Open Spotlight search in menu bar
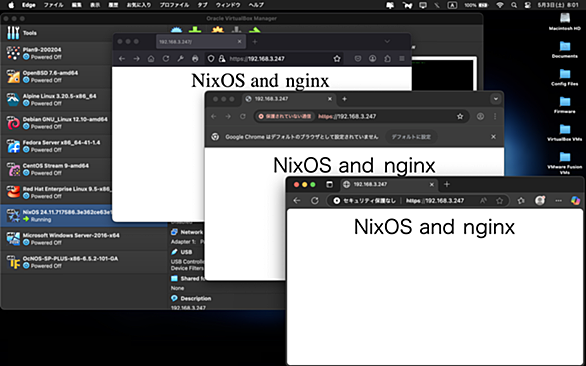Viewport: 586px width, 366px height. 514,5
